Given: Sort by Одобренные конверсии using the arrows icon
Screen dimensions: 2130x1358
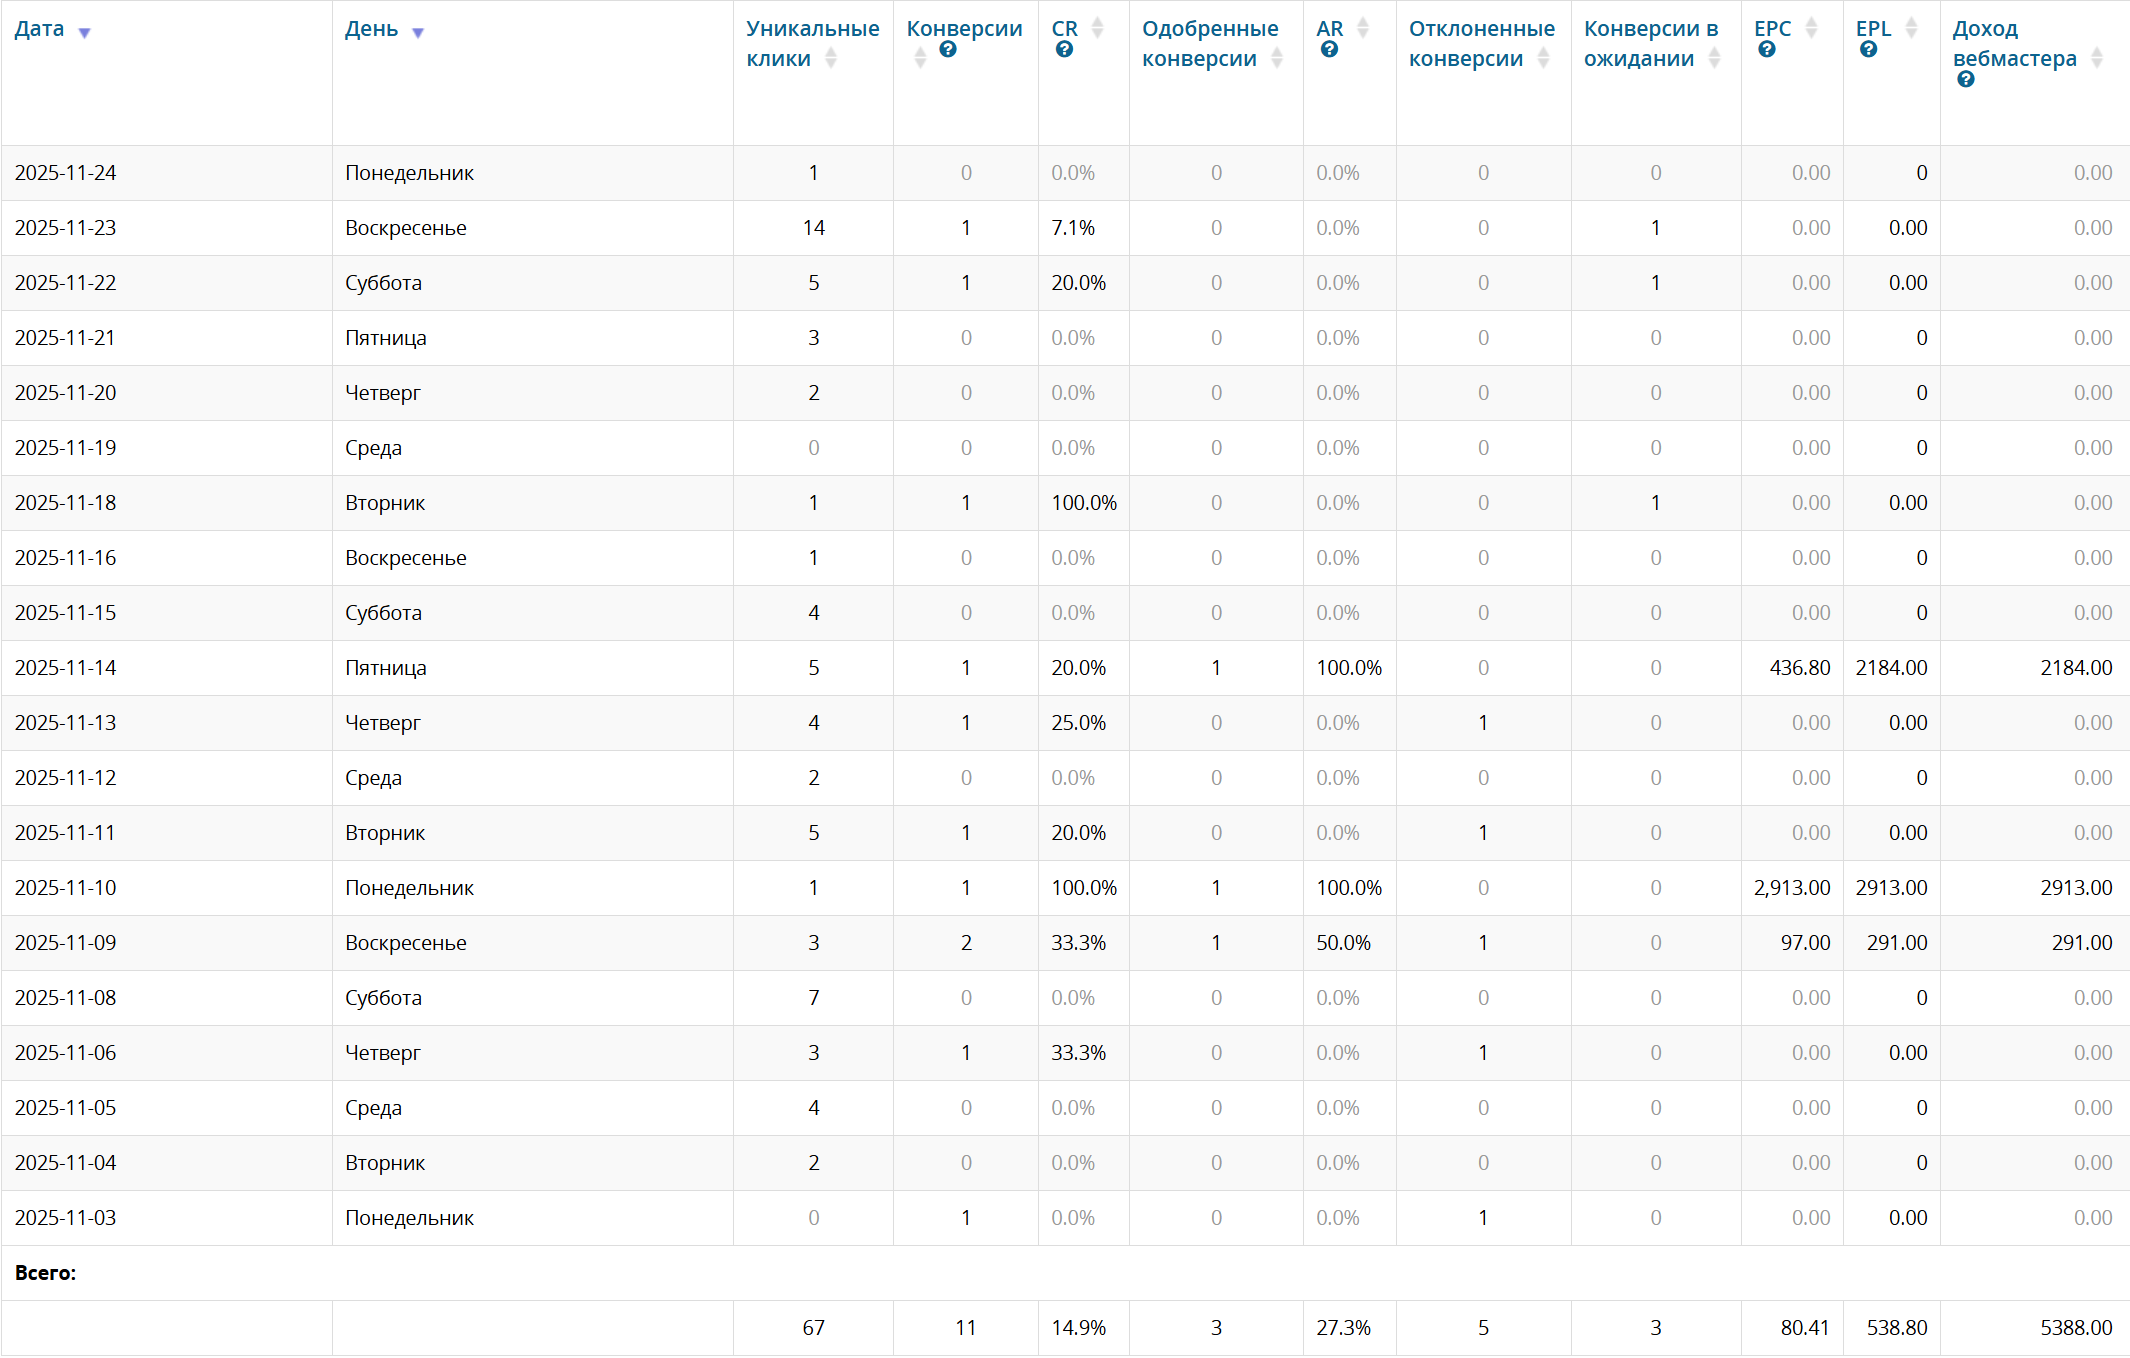Looking at the screenshot, I should [x=1277, y=59].
